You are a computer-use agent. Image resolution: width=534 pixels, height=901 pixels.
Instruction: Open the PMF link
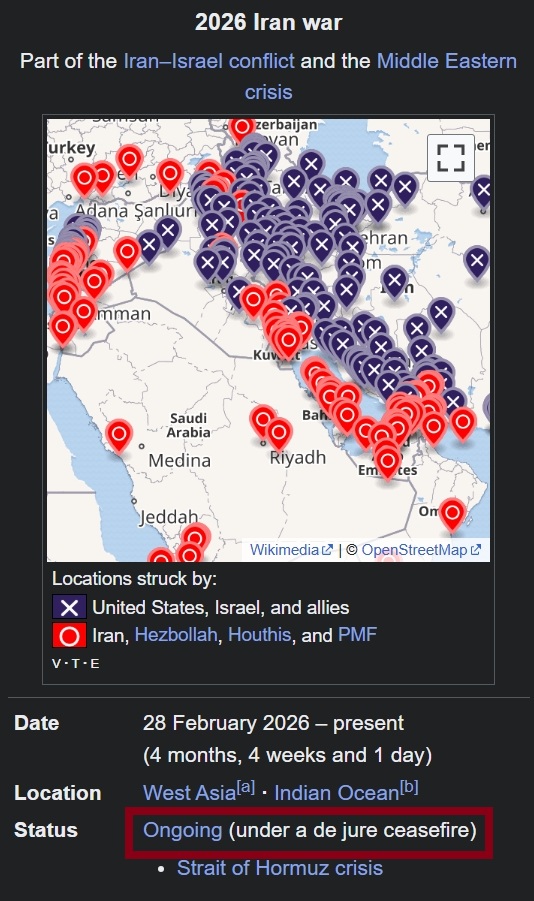tap(358, 635)
